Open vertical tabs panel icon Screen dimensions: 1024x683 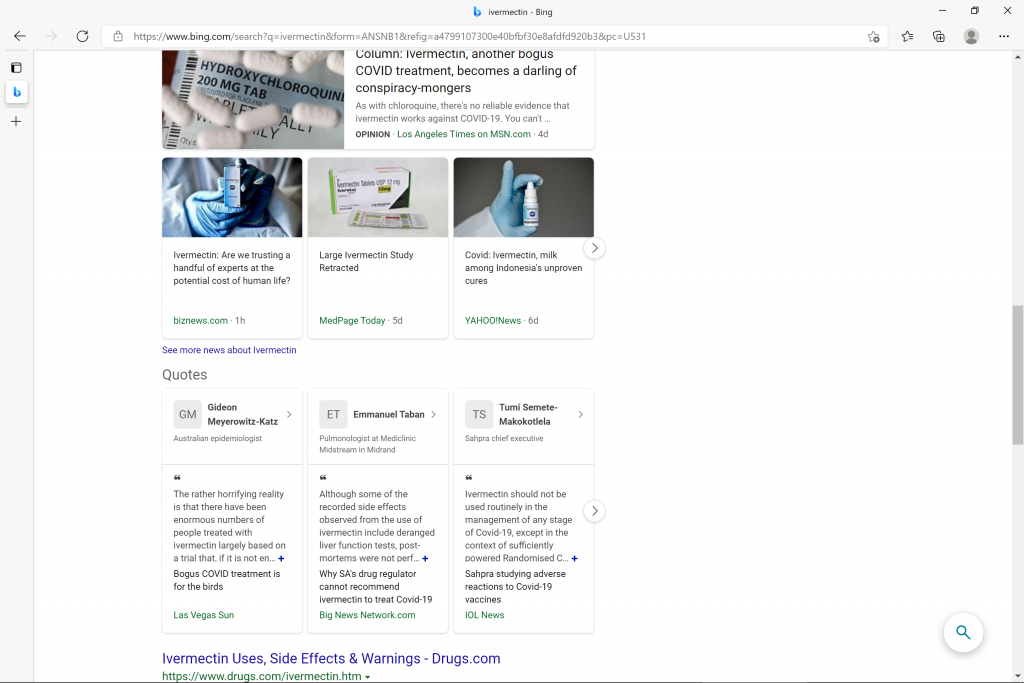click(16, 67)
